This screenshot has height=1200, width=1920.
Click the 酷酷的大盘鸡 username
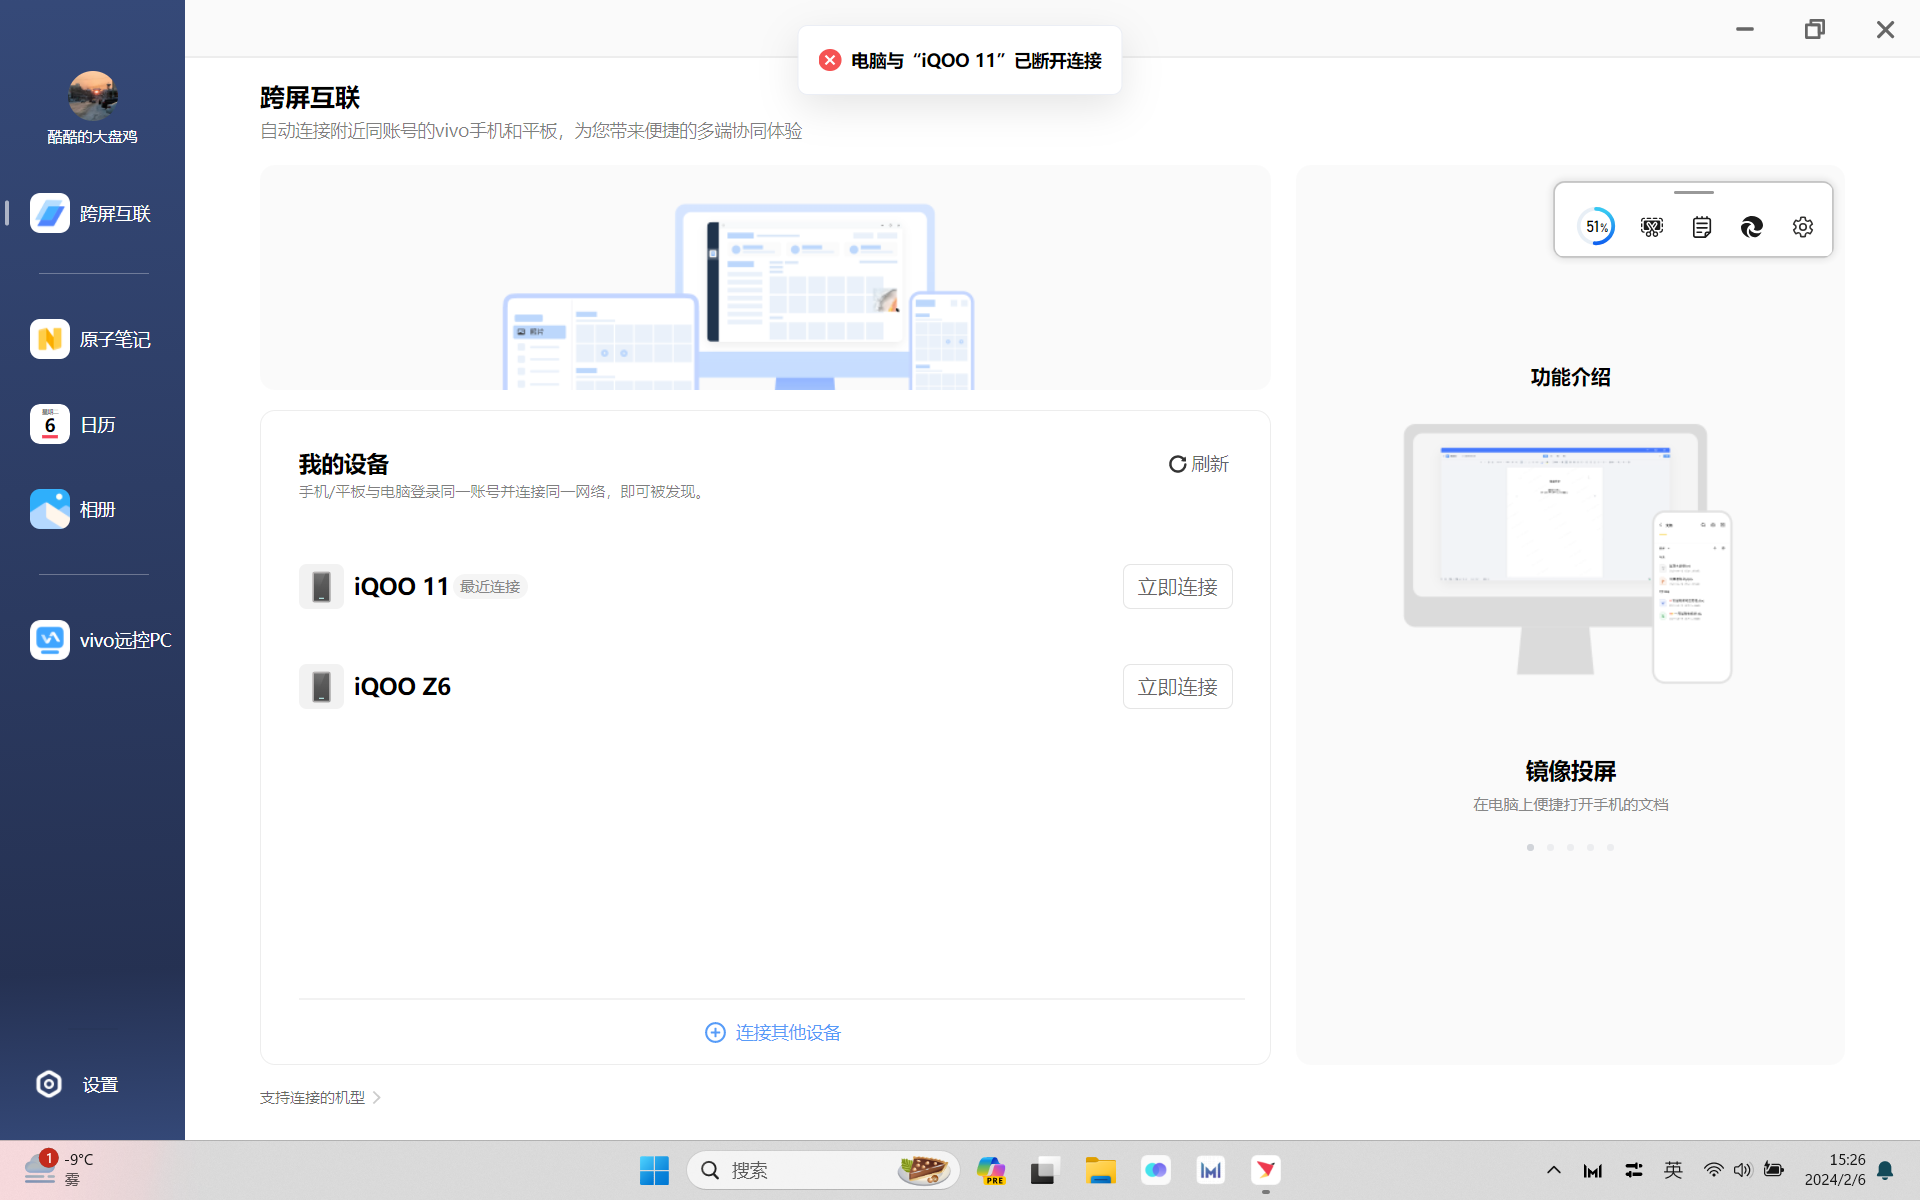[92, 137]
